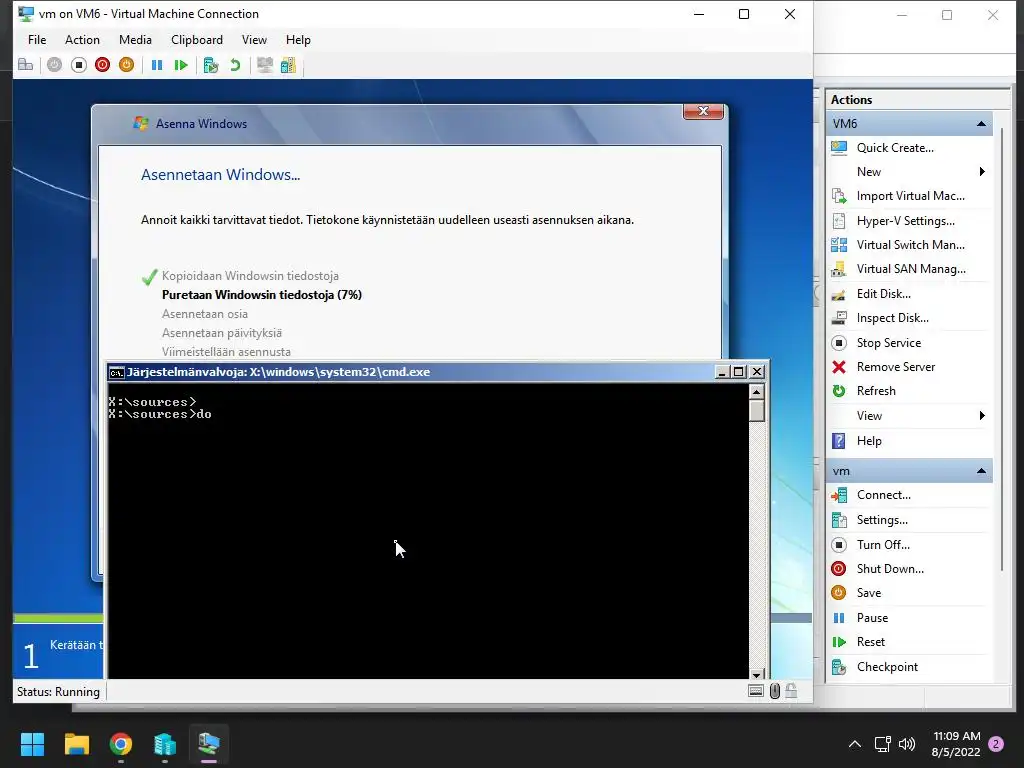The height and width of the screenshot is (768, 1024).
Task: Open the Media menu
Action: pos(135,40)
